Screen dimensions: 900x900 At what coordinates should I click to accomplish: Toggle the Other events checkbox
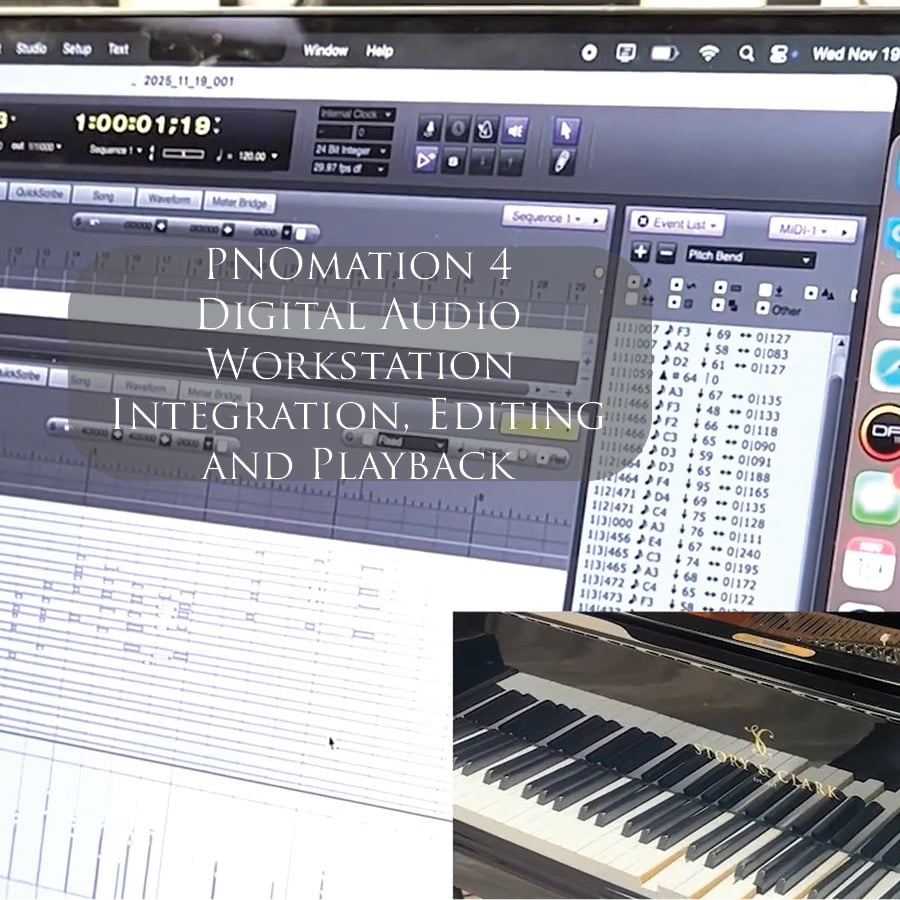pyautogui.click(x=762, y=308)
